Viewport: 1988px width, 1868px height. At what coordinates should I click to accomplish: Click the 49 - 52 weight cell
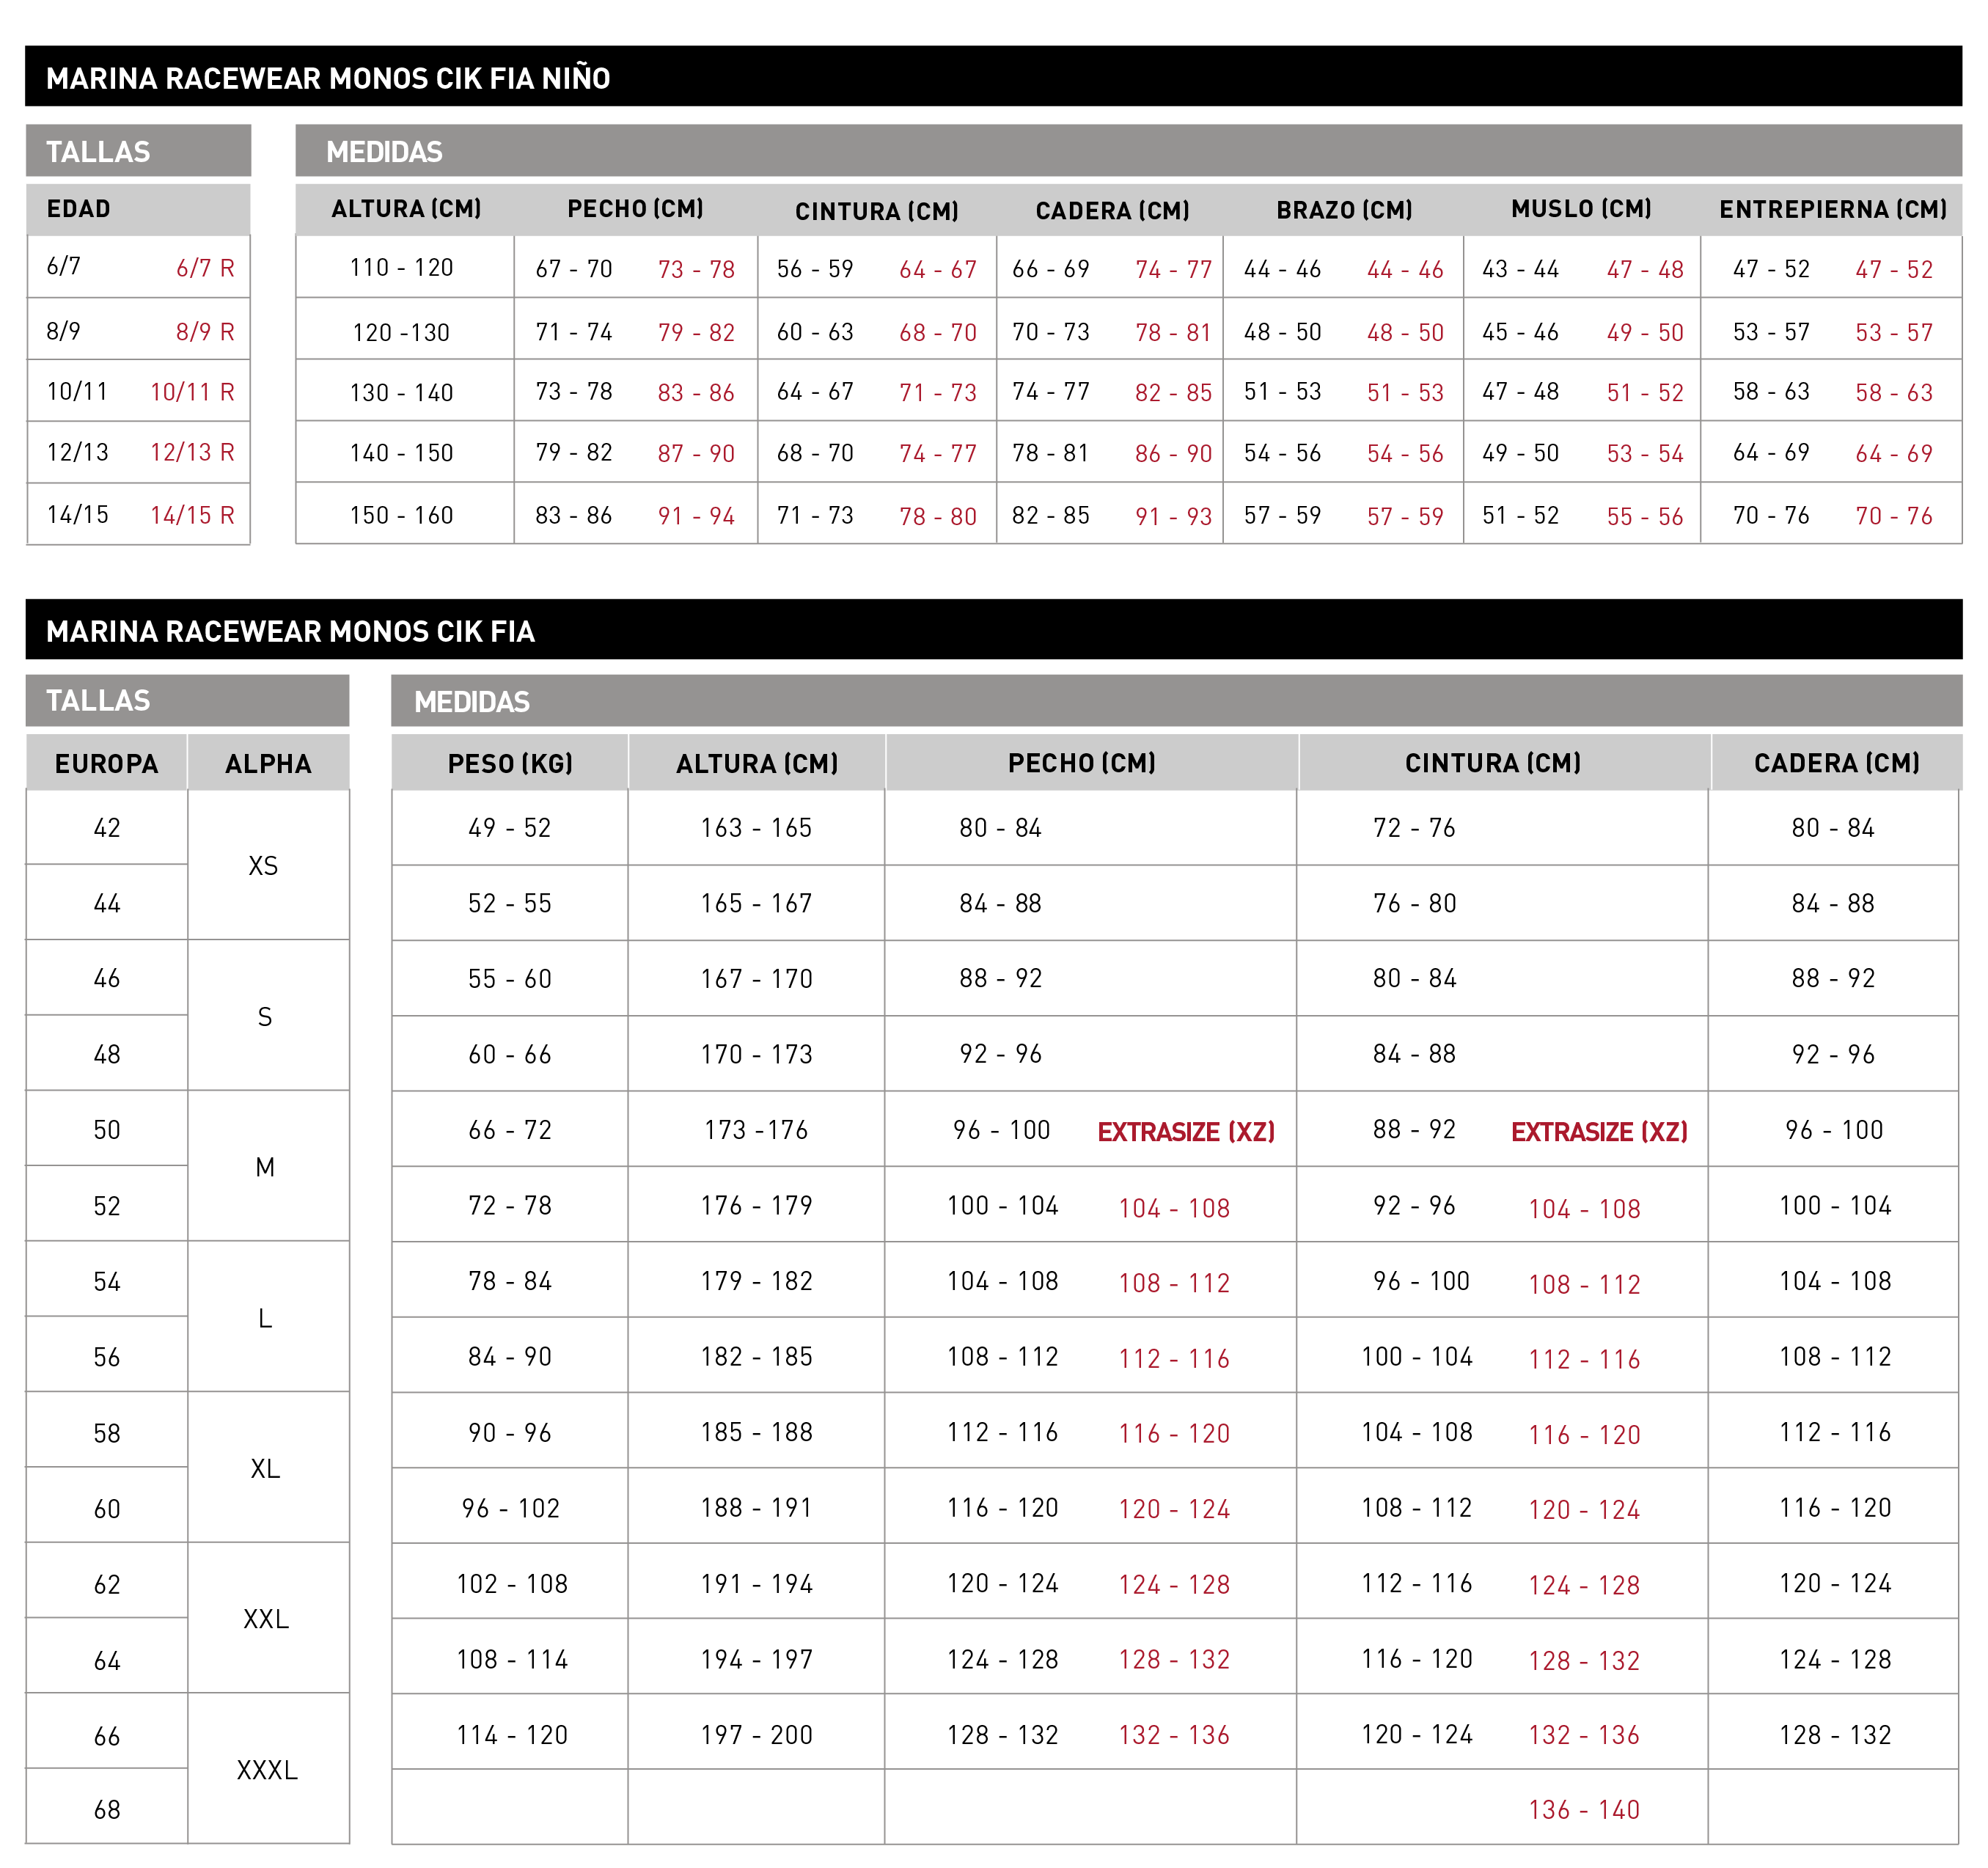click(x=510, y=828)
